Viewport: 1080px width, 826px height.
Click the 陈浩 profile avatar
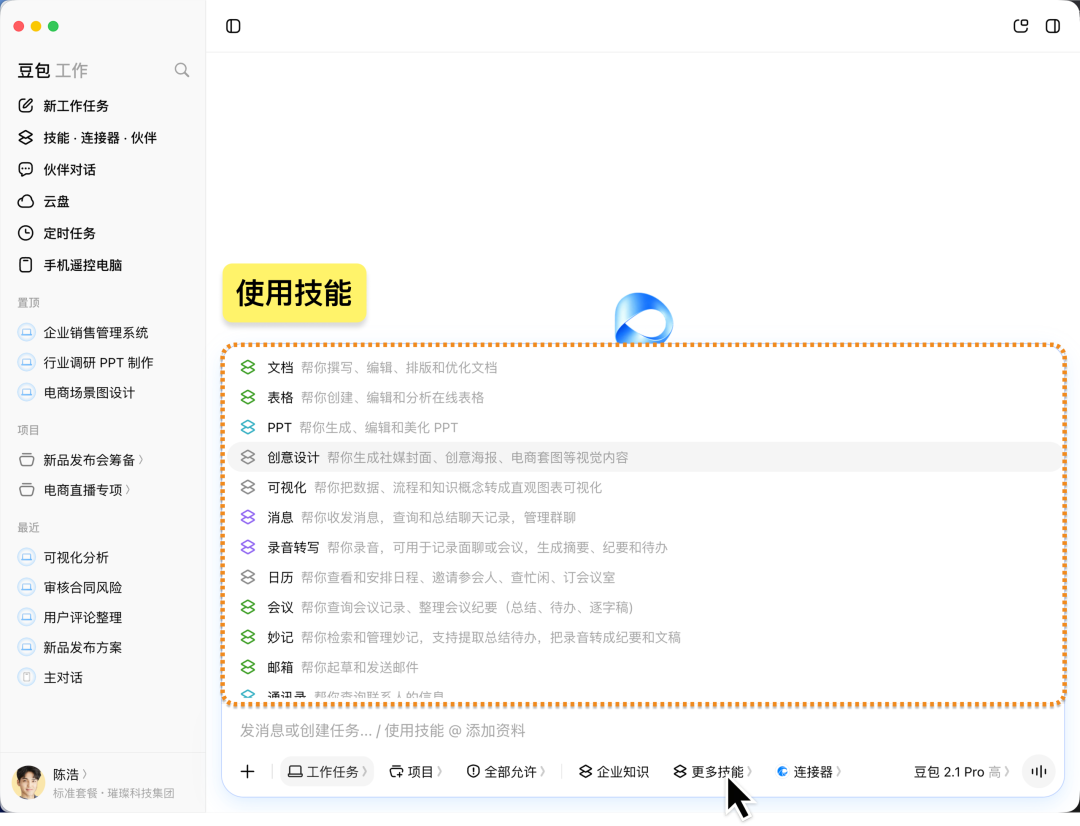[28, 783]
